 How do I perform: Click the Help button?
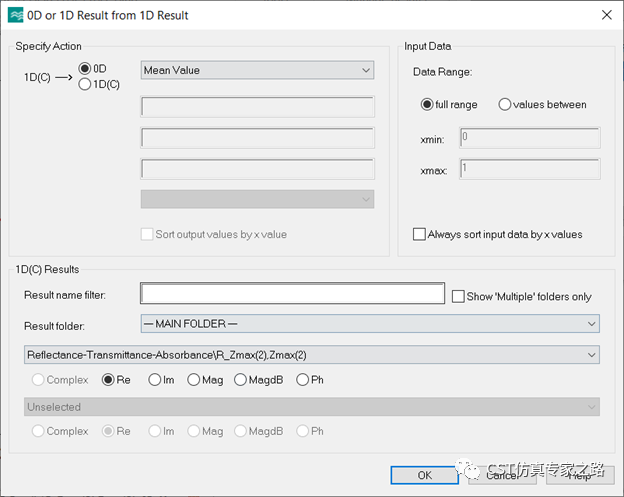[x=580, y=475]
